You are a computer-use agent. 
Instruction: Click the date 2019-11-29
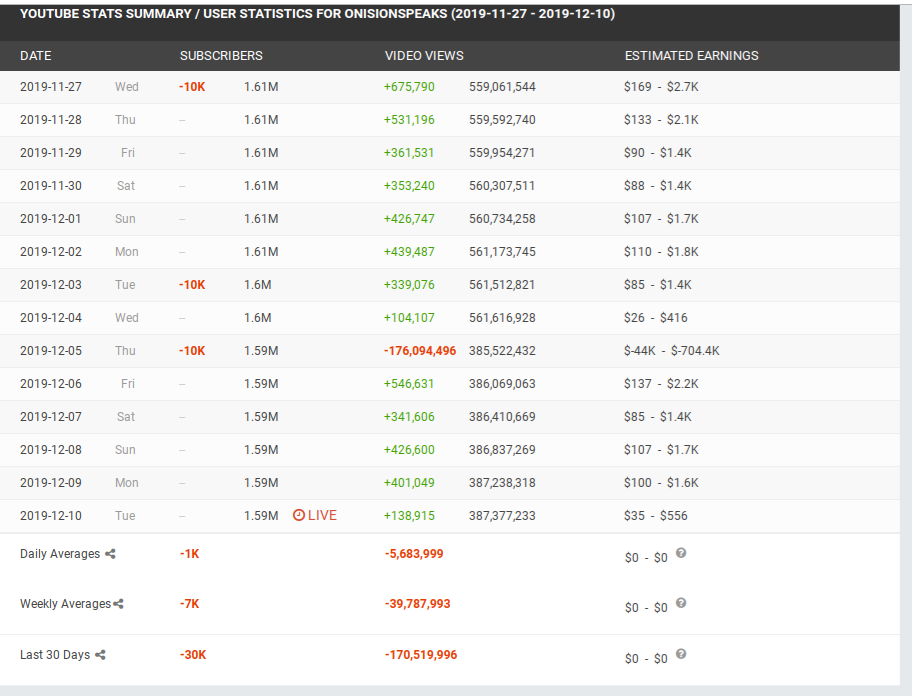click(x=51, y=153)
